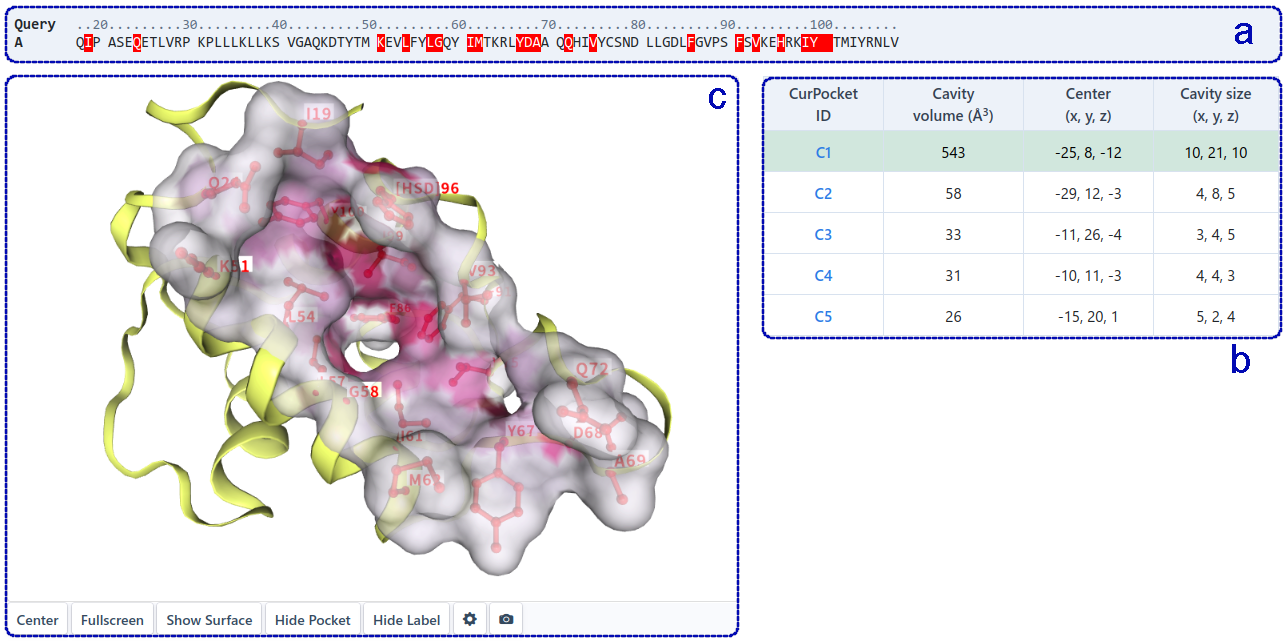Click the Q72 residue label in the structure
The width and height of the screenshot is (1286, 642).
[592, 370]
